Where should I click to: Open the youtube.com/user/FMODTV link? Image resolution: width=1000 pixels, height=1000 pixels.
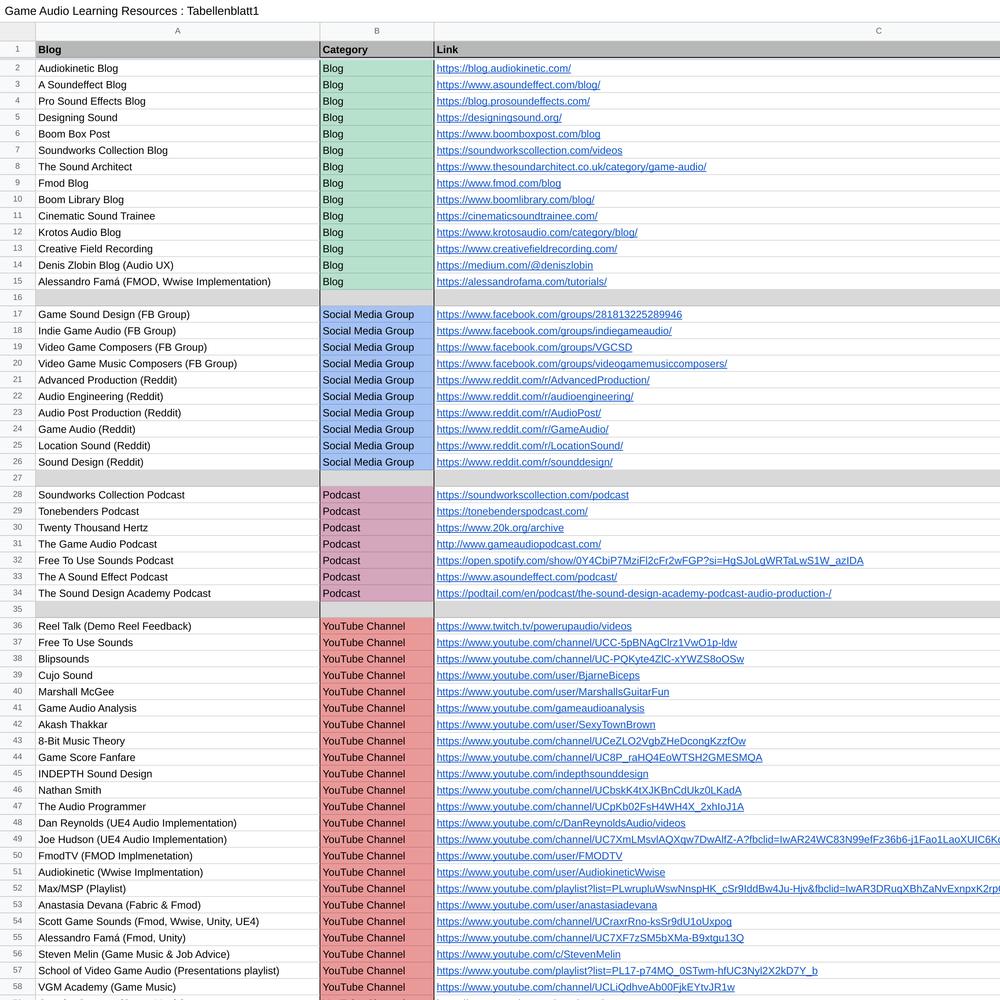[x=529, y=856]
